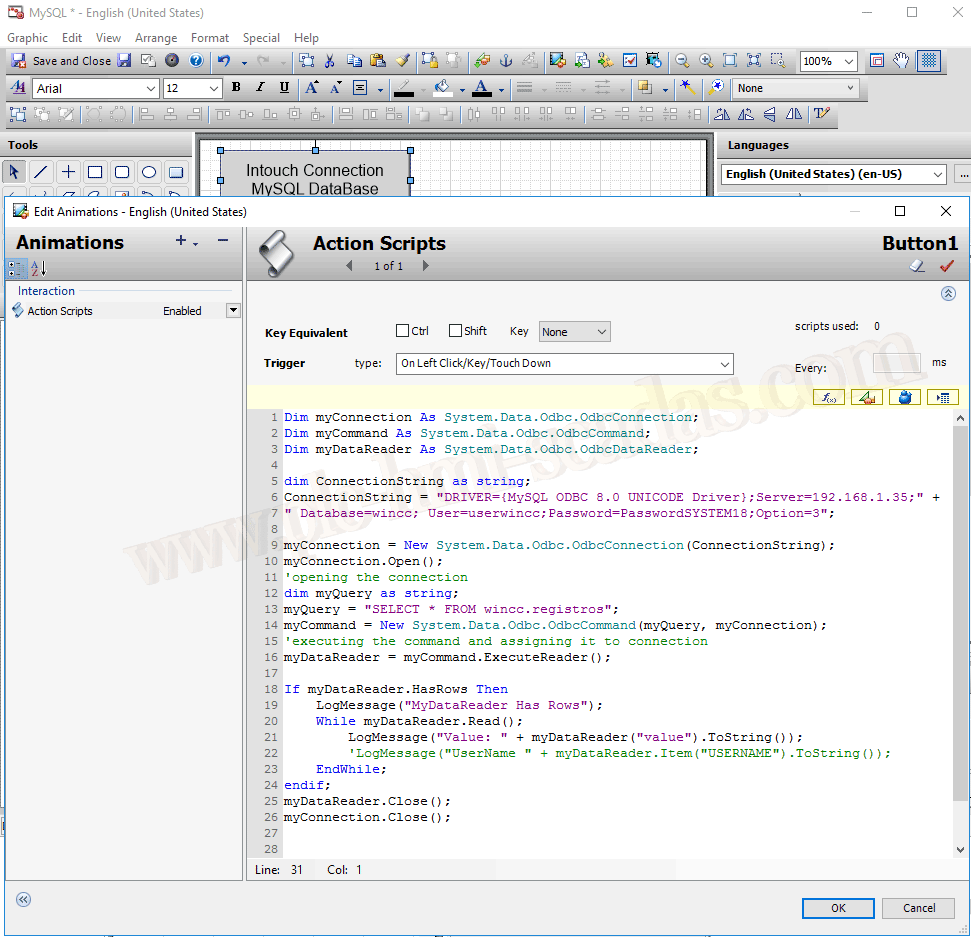
Task: Open the Trigger type dropdown
Action: pos(564,364)
